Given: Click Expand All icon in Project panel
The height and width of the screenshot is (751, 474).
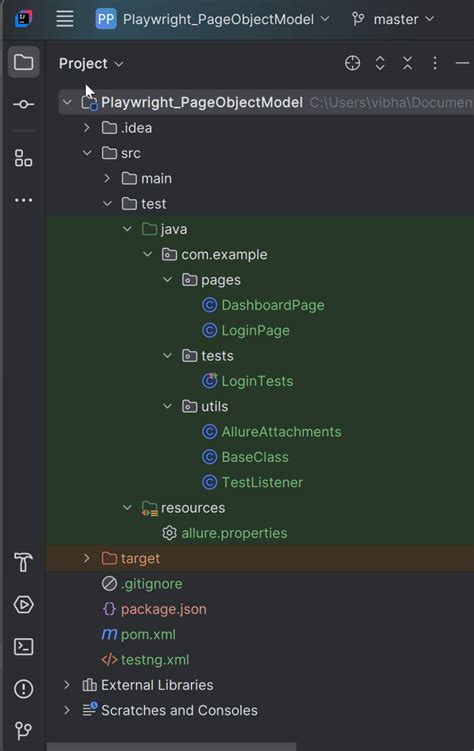Looking at the screenshot, I should point(380,63).
